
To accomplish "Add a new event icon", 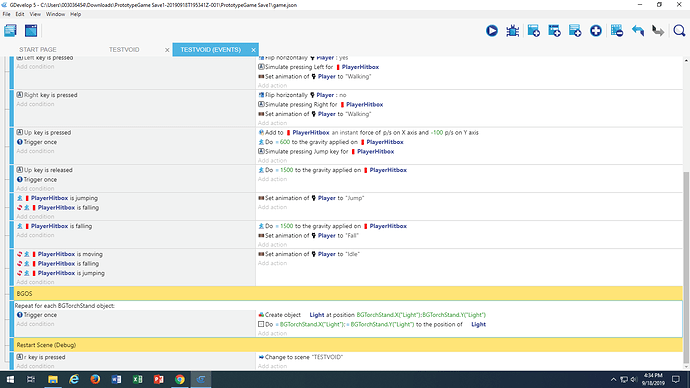I will 533,30.
